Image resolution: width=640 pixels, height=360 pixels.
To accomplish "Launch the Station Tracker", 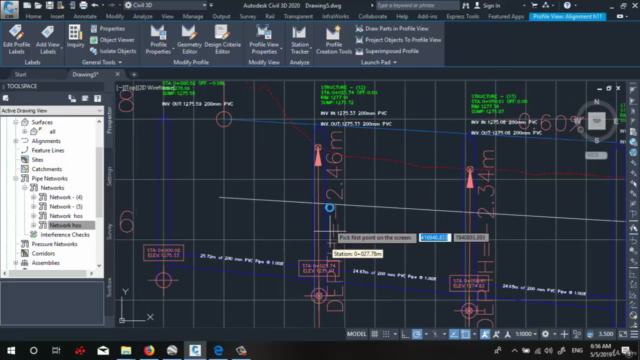I will [300, 40].
